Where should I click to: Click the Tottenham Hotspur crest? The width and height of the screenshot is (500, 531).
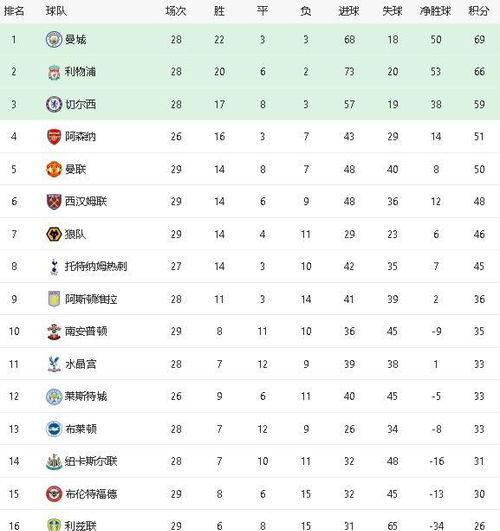click(x=54, y=267)
